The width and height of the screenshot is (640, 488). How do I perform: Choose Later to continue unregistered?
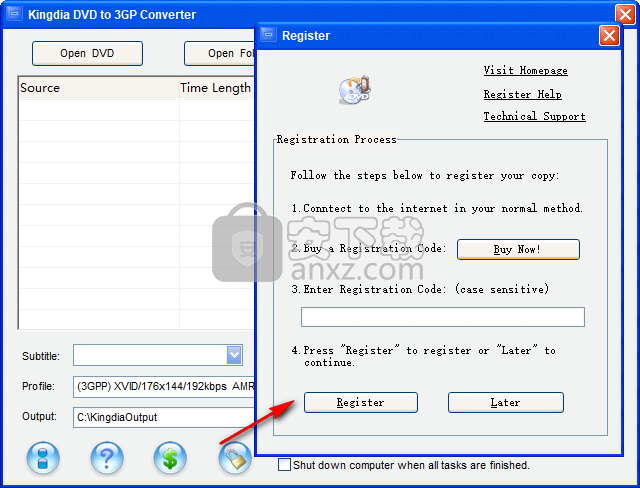point(506,403)
